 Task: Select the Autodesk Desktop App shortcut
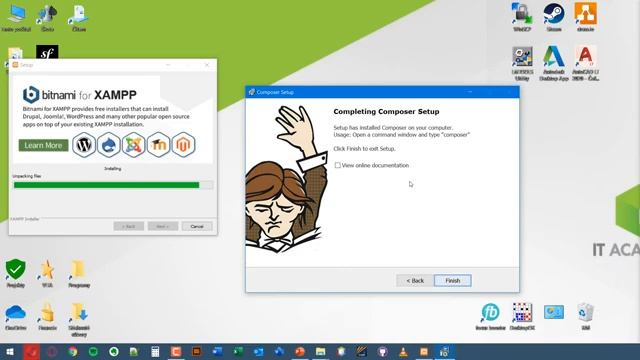pyautogui.click(x=554, y=63)
